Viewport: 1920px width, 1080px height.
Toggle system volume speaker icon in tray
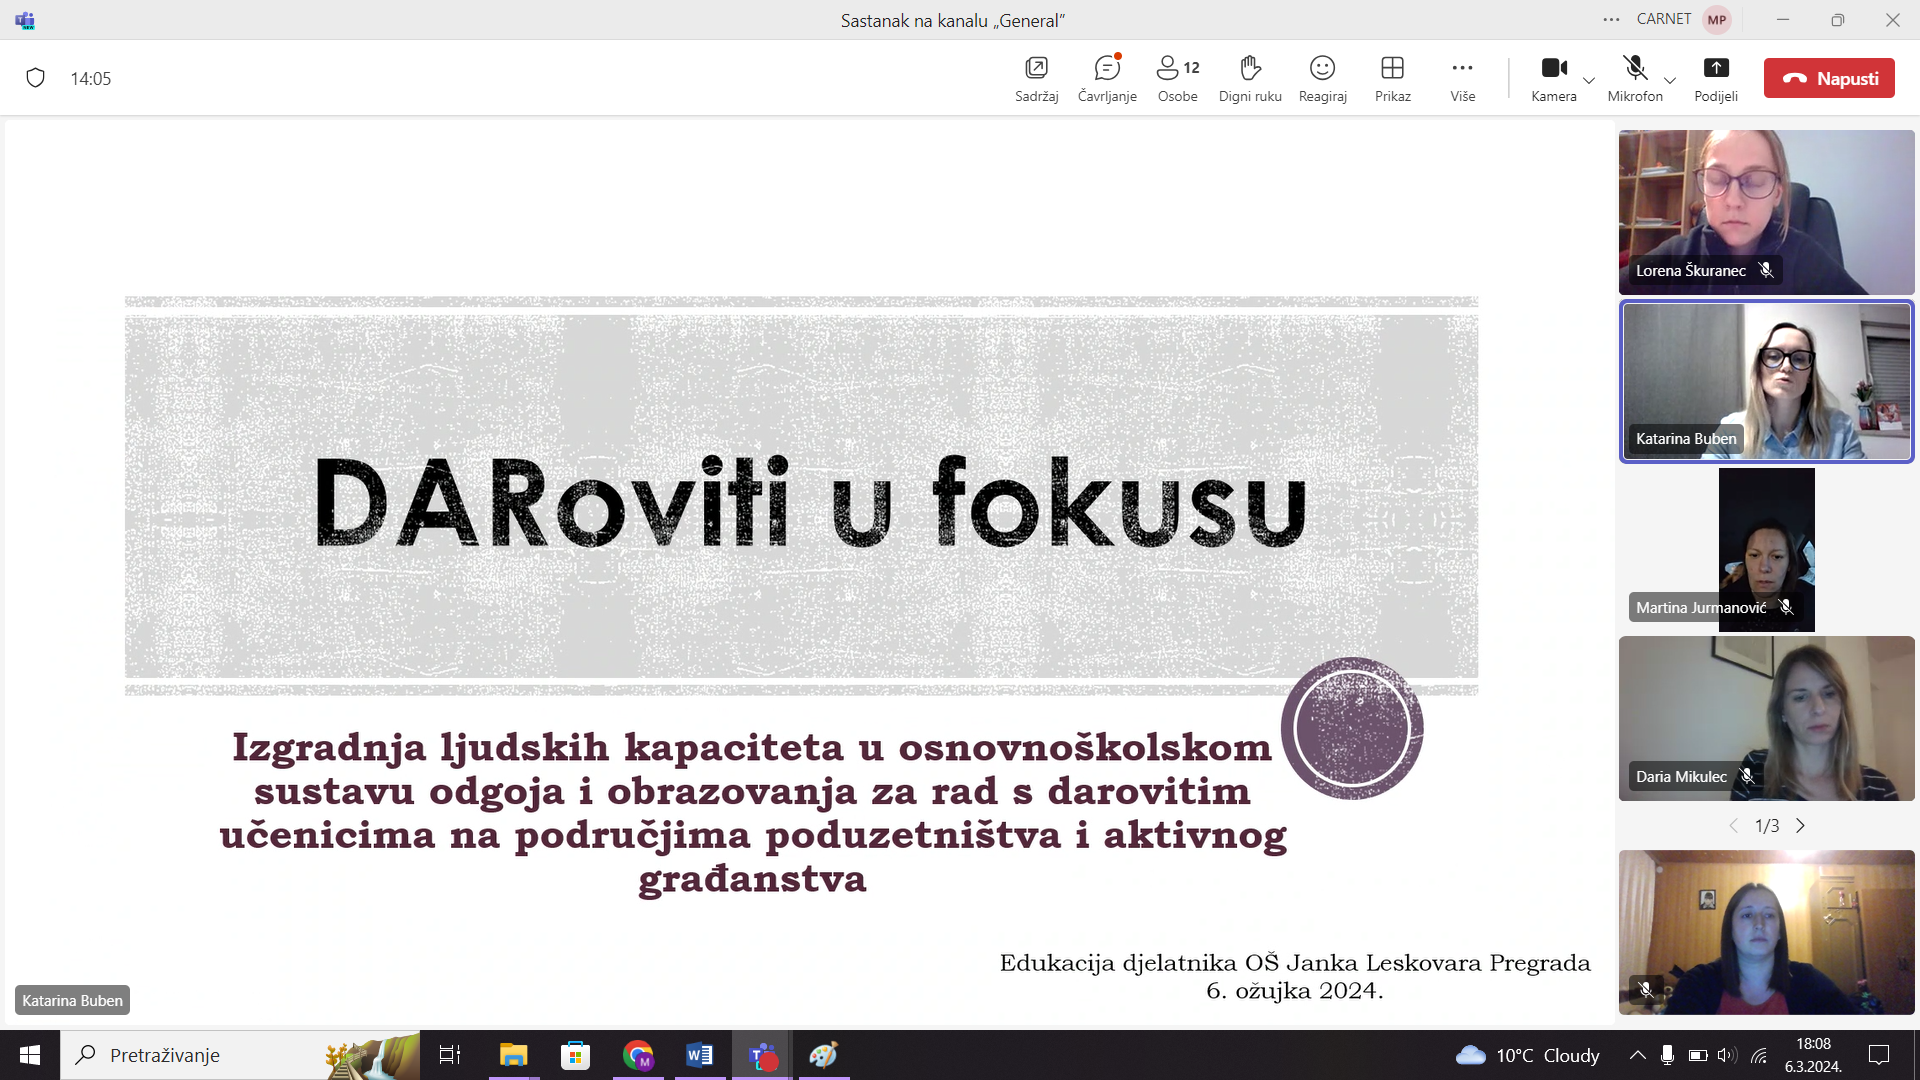coord(1727,1055)
